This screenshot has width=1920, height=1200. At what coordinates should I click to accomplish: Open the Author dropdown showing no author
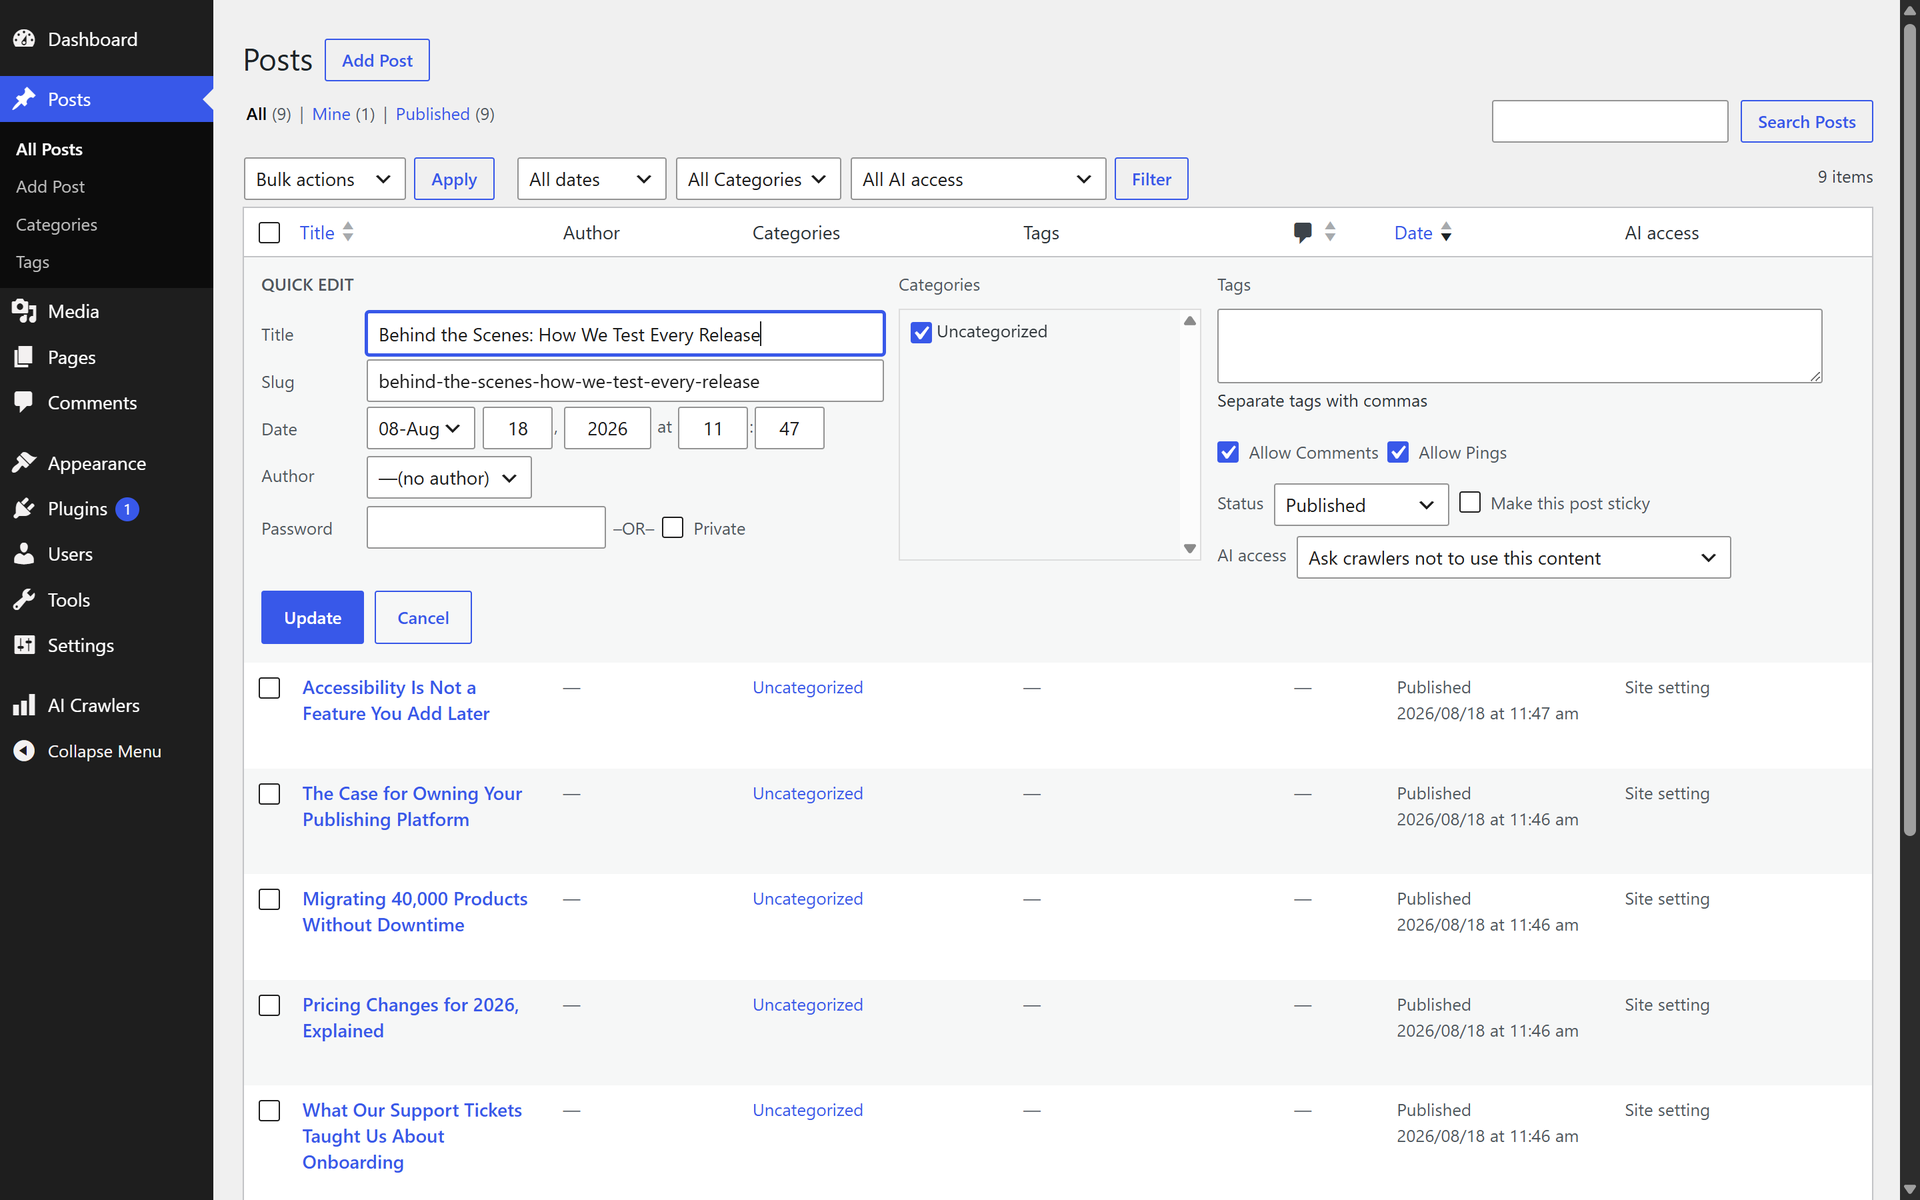pyautogui.click(x=449, y=477)
